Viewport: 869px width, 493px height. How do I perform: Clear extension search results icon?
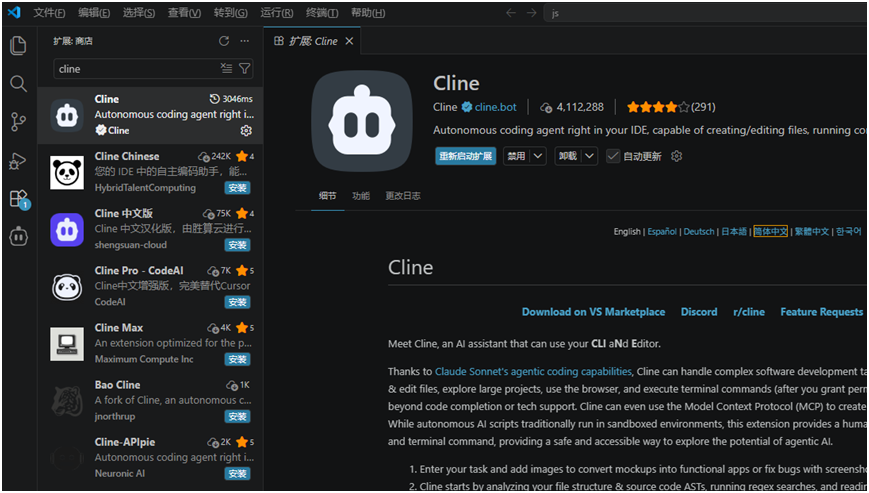[x=226, y=68]
